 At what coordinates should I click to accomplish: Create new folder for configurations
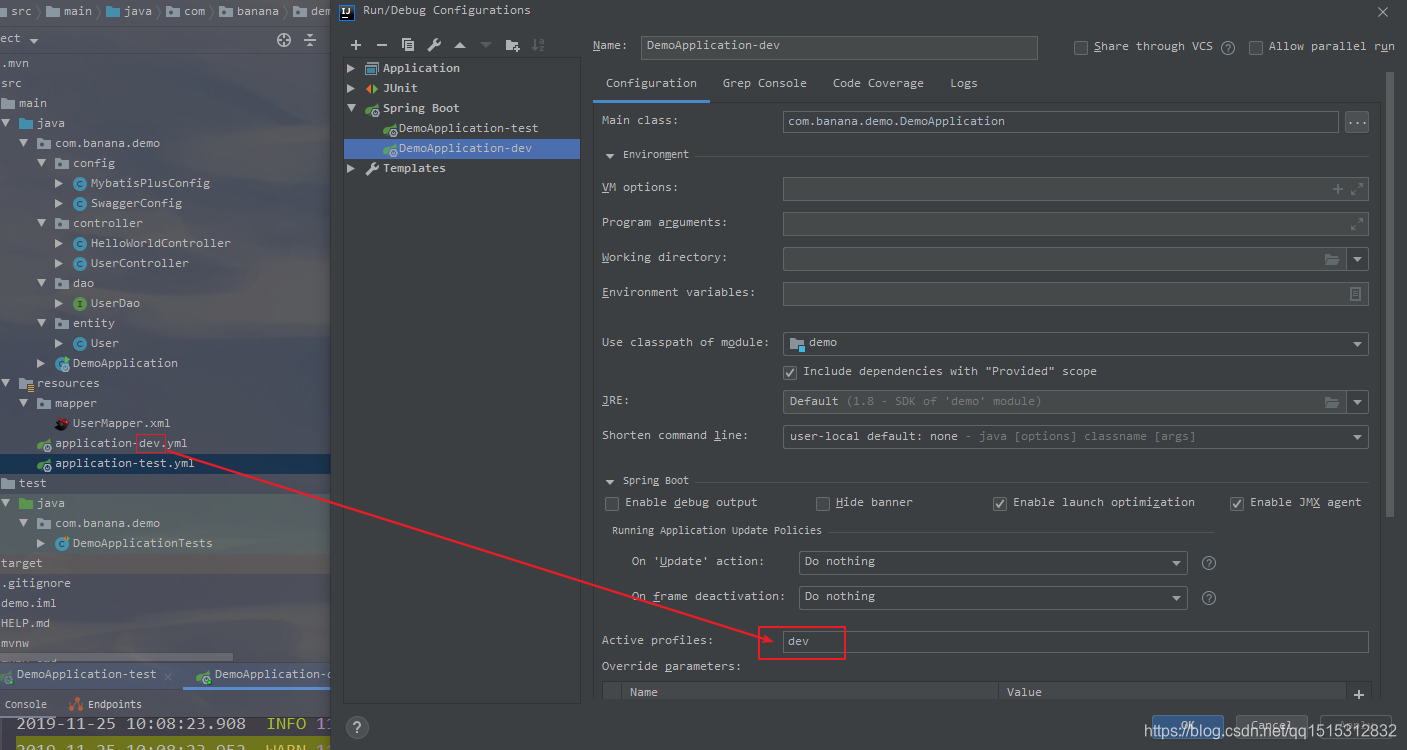pos(512,45)
